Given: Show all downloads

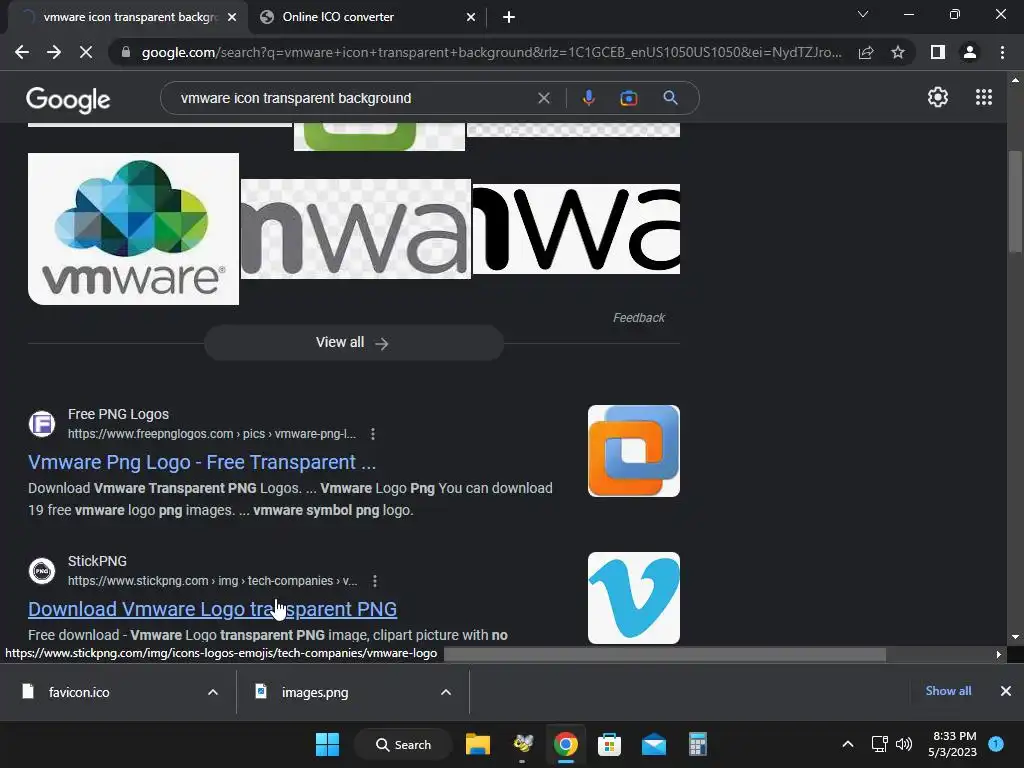Looking at the screenshot, I should click(x=948, y=691).
